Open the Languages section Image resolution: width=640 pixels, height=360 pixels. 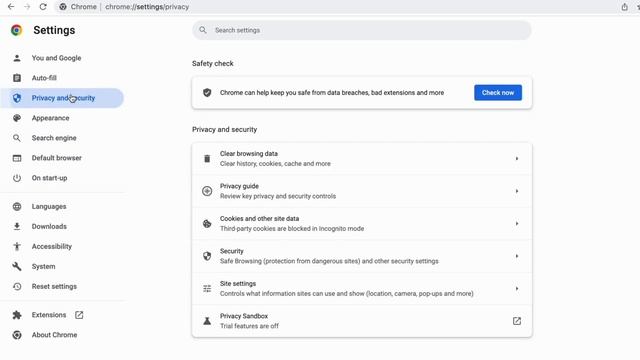pos(49,207)
